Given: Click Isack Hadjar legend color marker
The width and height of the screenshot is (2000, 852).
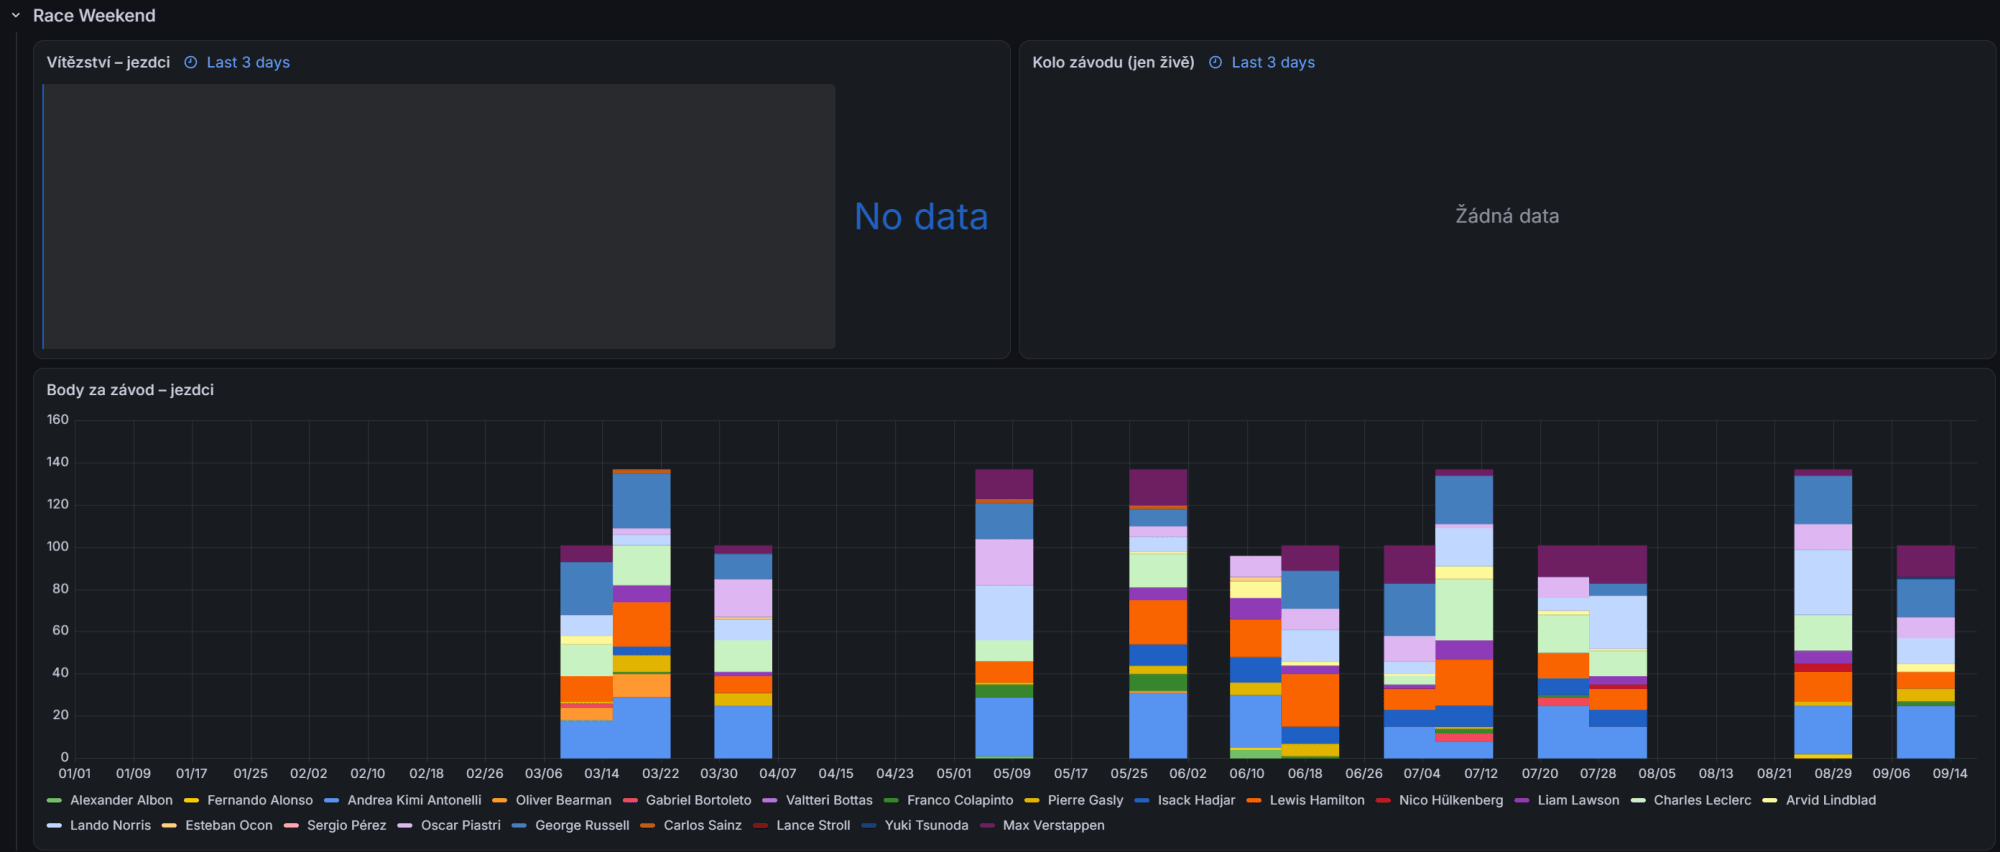Looking at the screenshot, I should (x=1141, y=800).
